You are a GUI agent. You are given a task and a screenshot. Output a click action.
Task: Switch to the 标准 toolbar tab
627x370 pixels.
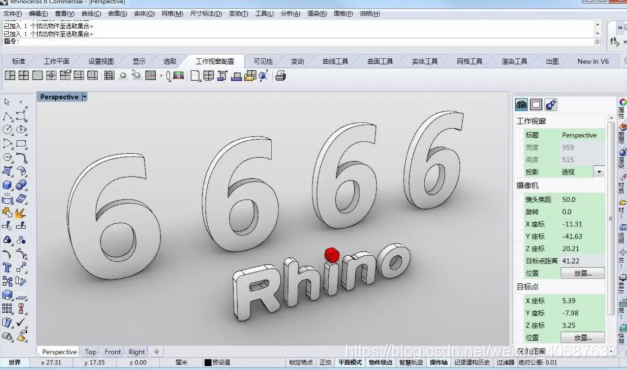pos(18,61)
